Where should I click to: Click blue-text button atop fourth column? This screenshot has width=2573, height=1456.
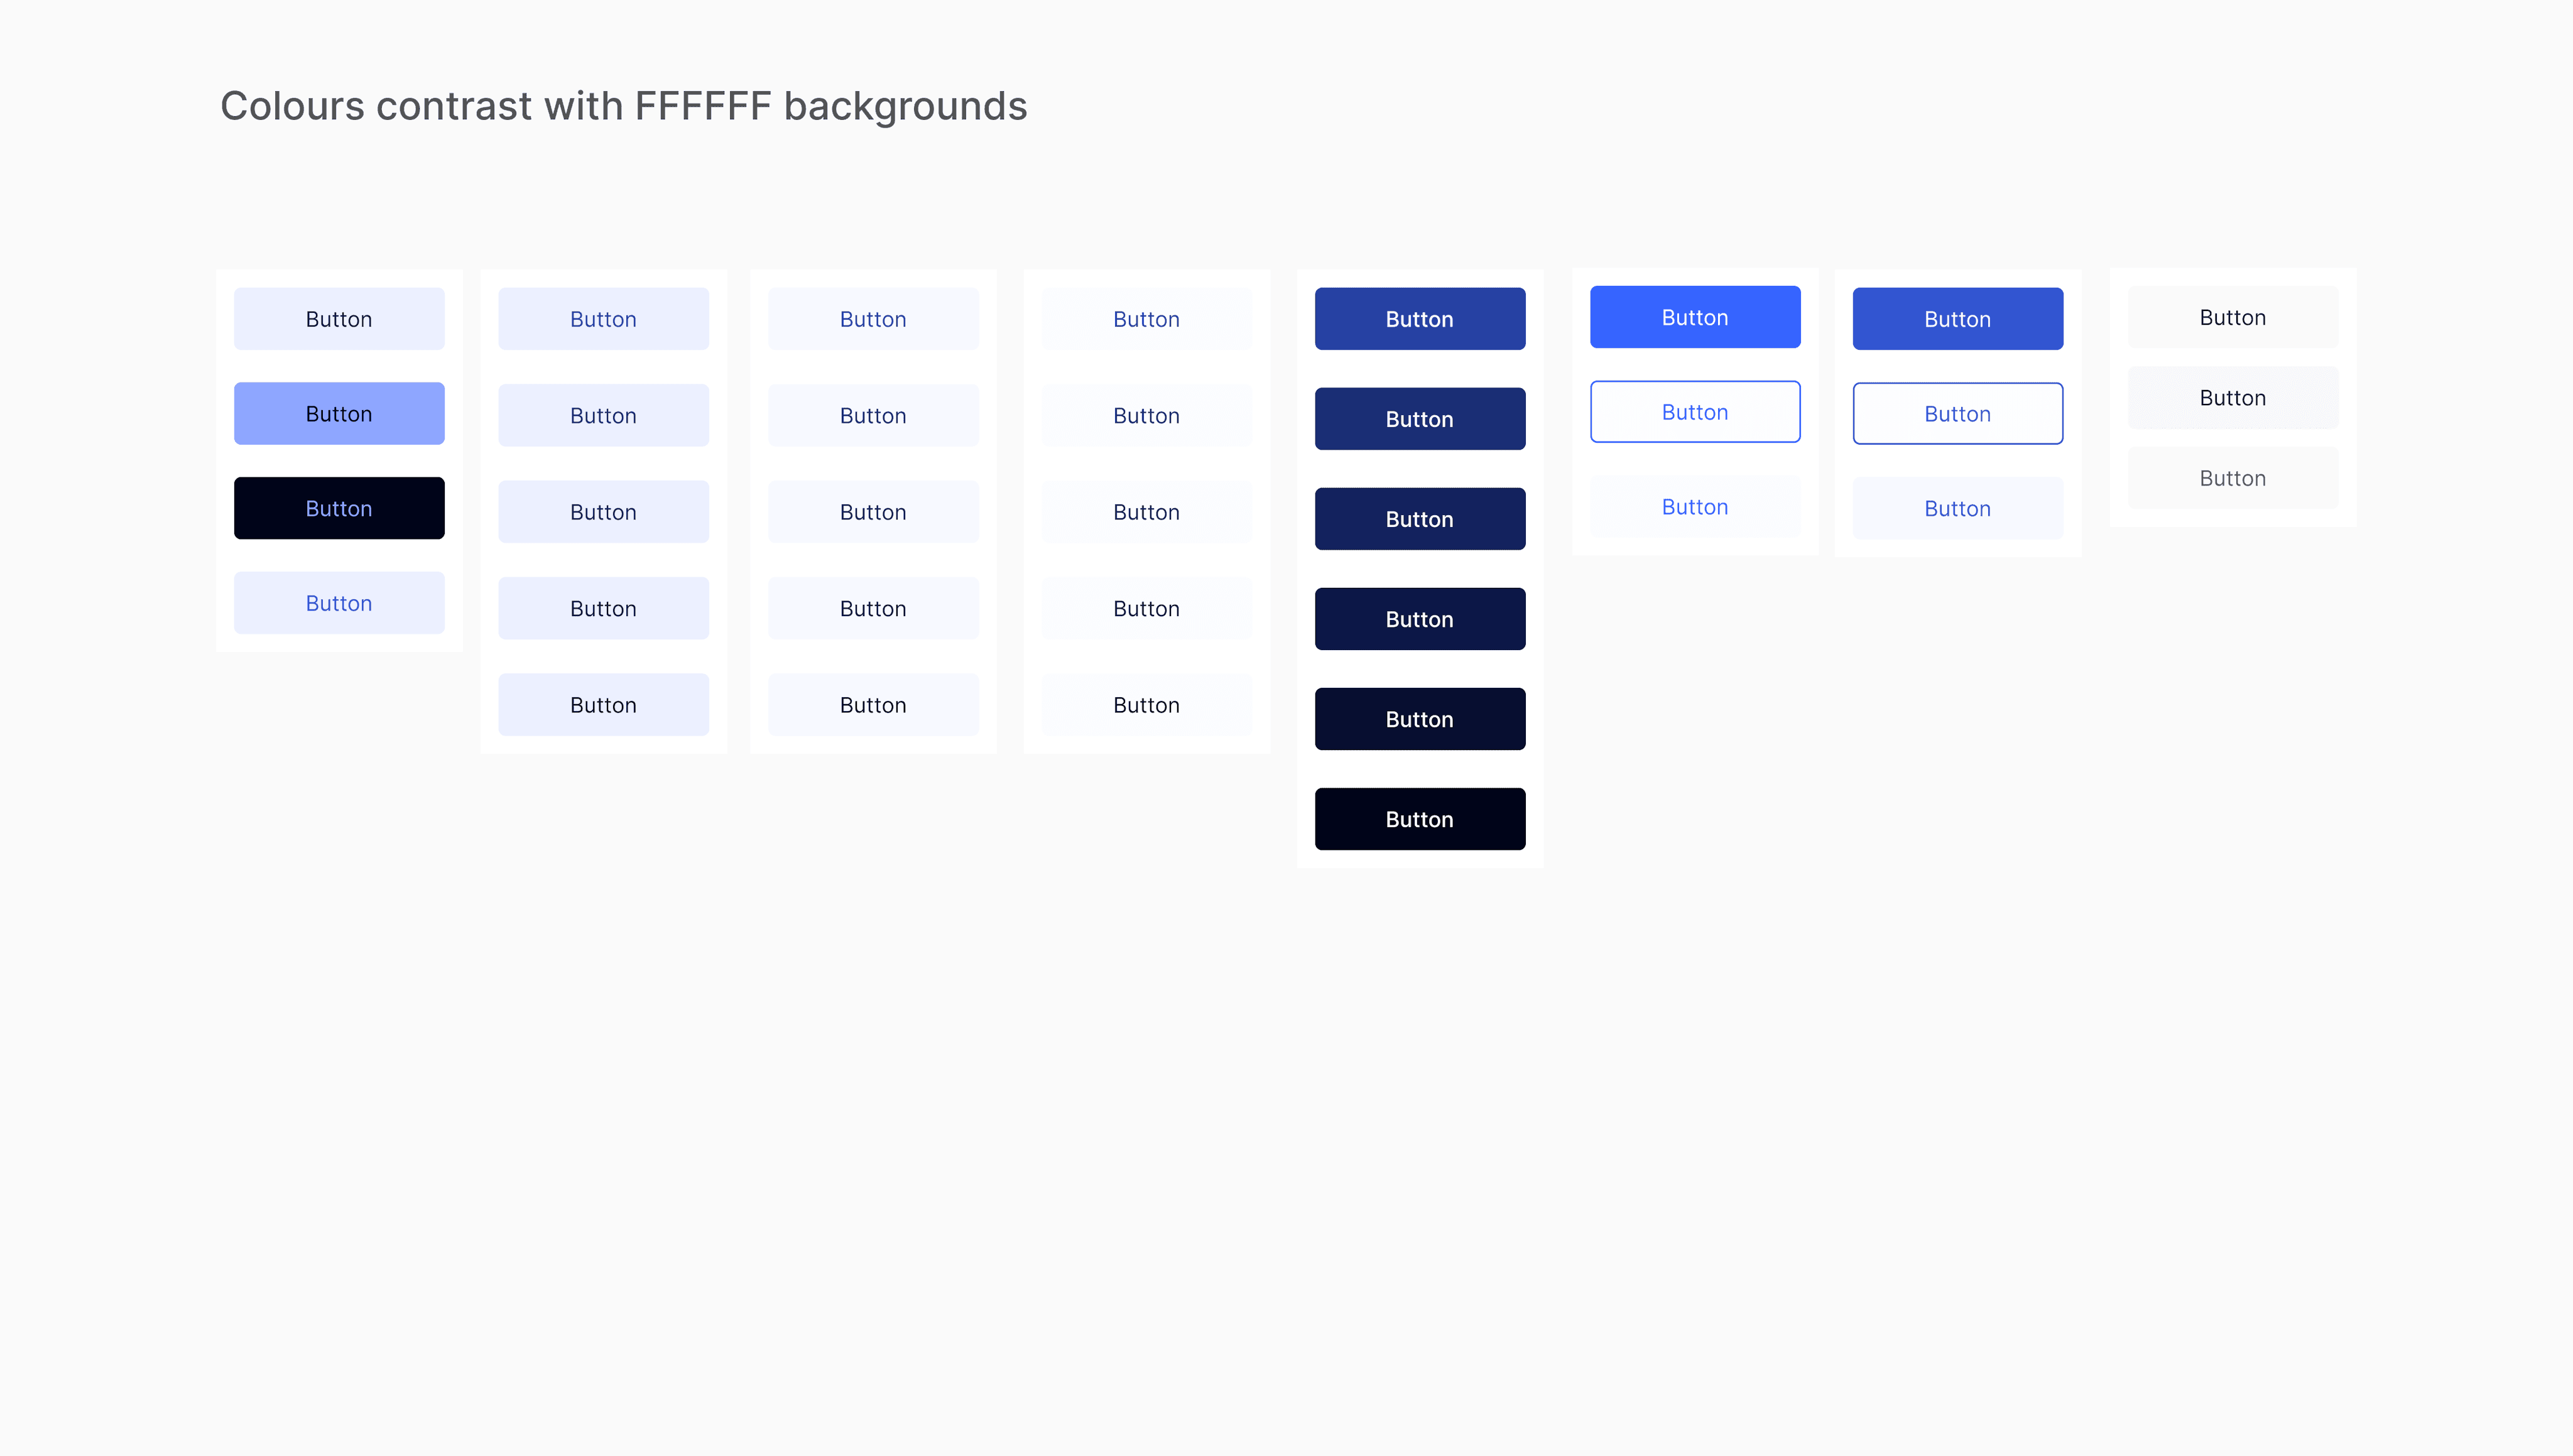coord(1146,319)
